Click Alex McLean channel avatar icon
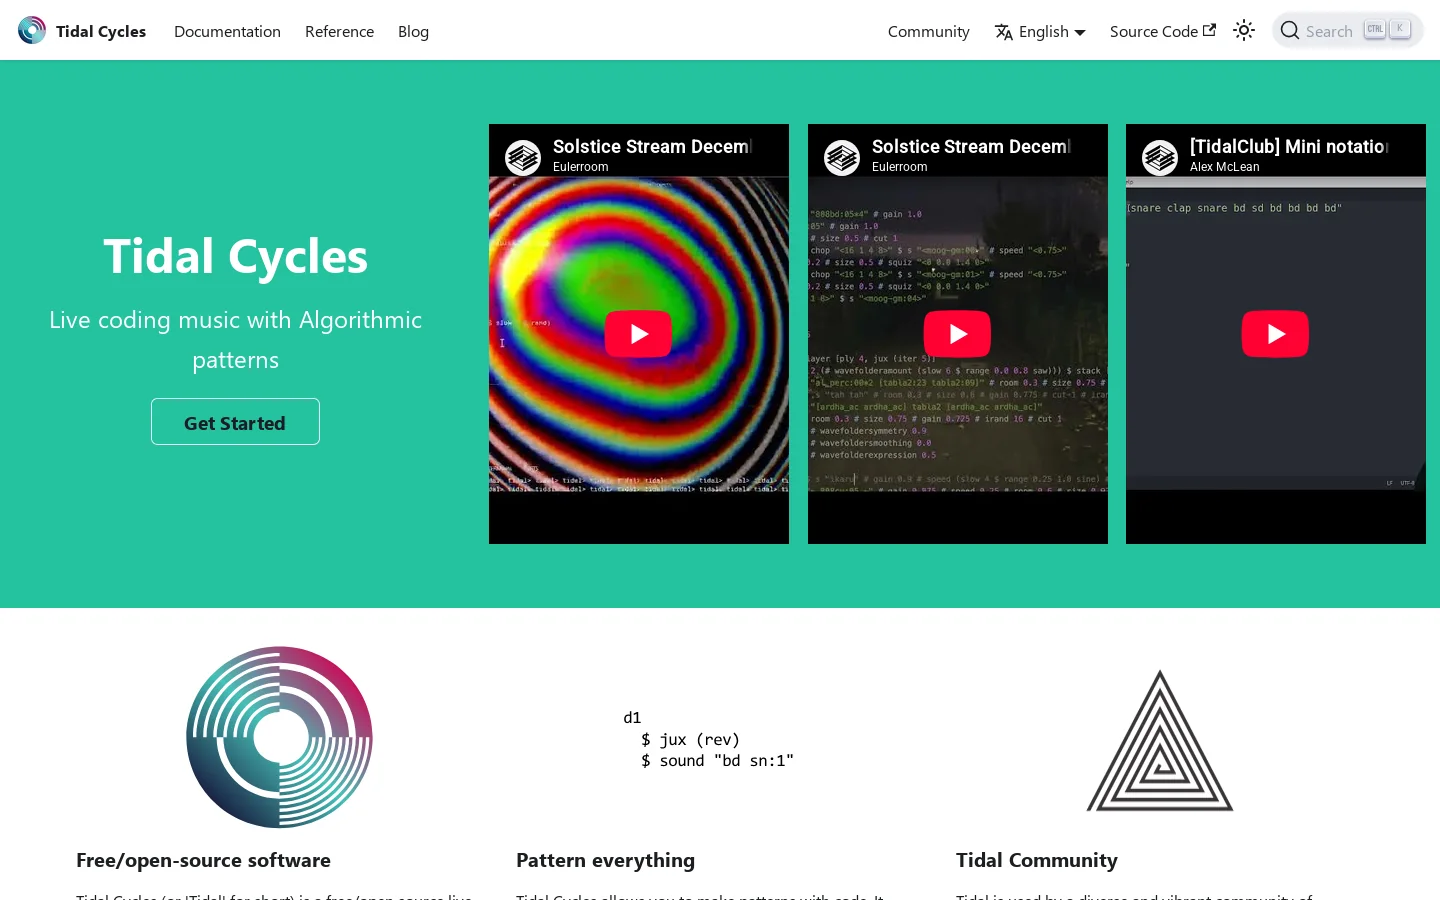The image size is (1440, 900). 1160,158
